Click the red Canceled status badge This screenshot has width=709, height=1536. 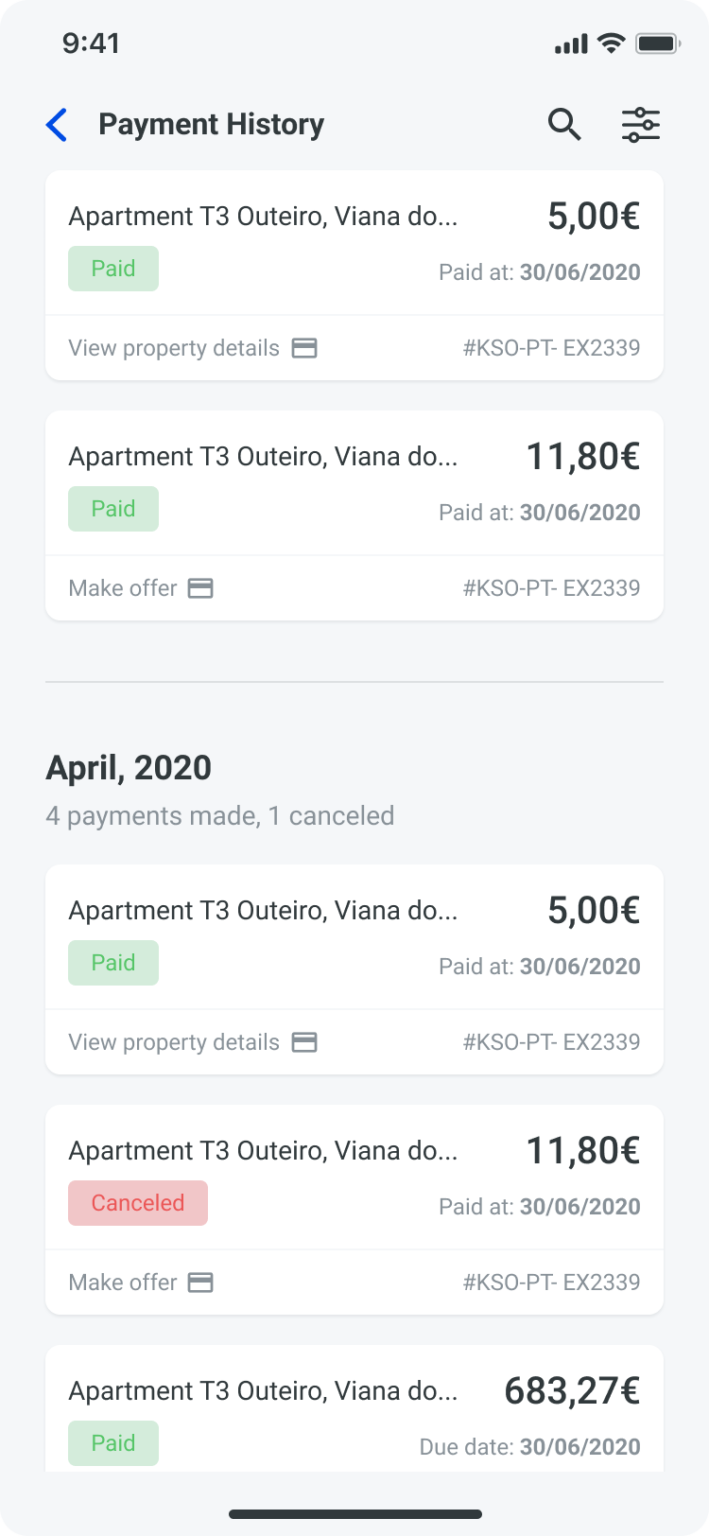point(138,1203)
